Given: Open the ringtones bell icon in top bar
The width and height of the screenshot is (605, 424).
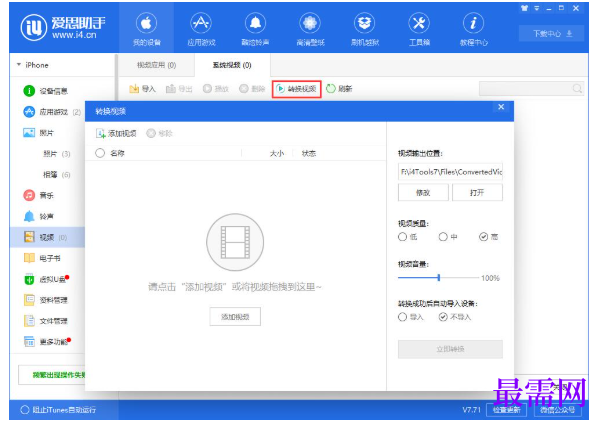Looking at the screenshot, I should pyautogui.click(x=255, y=23).
